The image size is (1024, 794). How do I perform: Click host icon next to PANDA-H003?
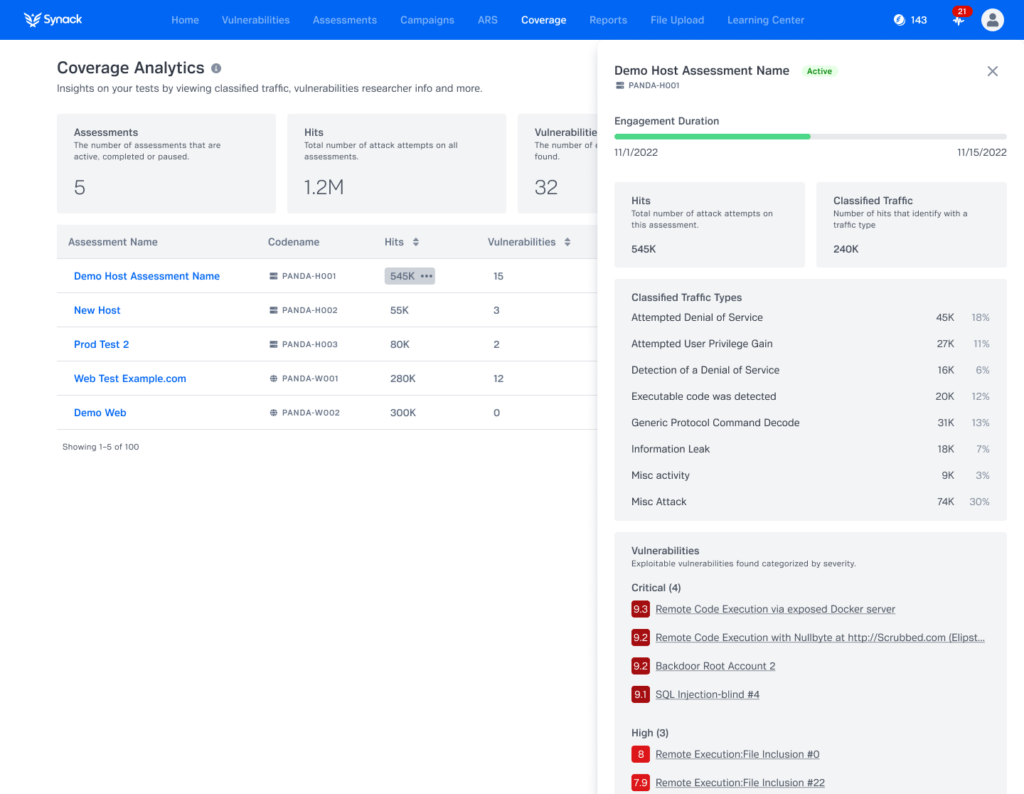click(274, 344)
